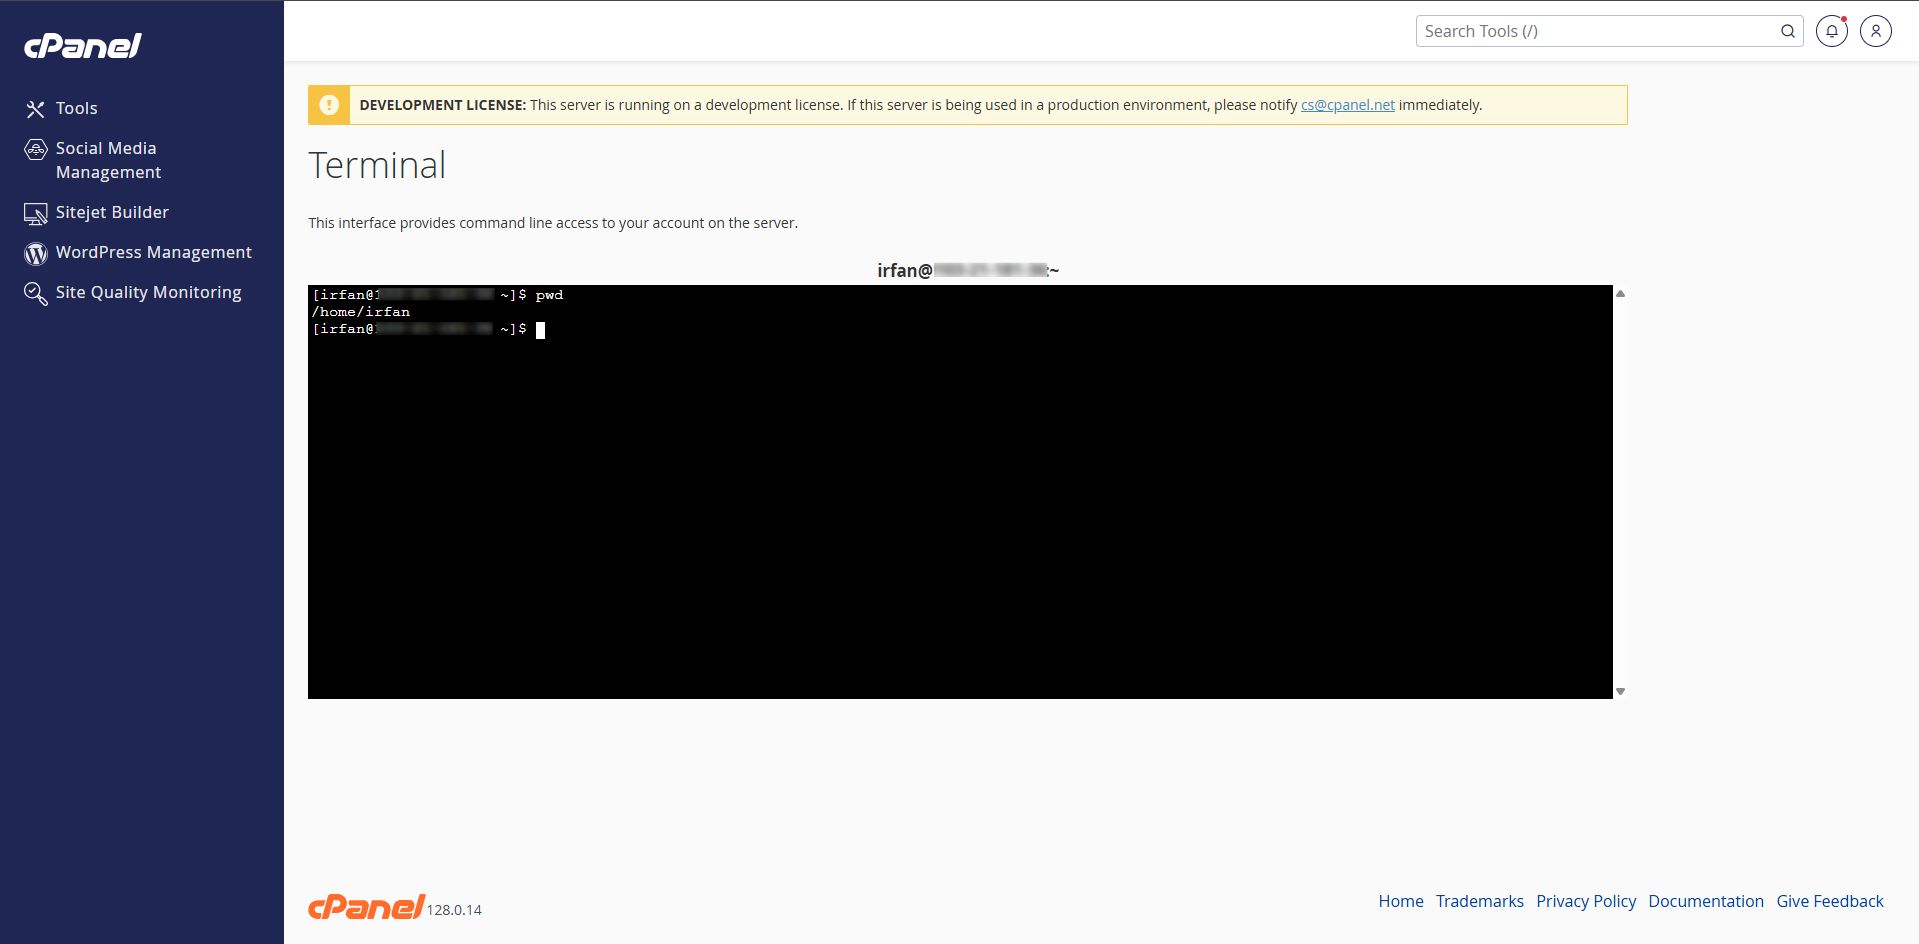Open the Documentation footer link
The width and height of the screenshot is (1919, 944).
click(1706, 901)
